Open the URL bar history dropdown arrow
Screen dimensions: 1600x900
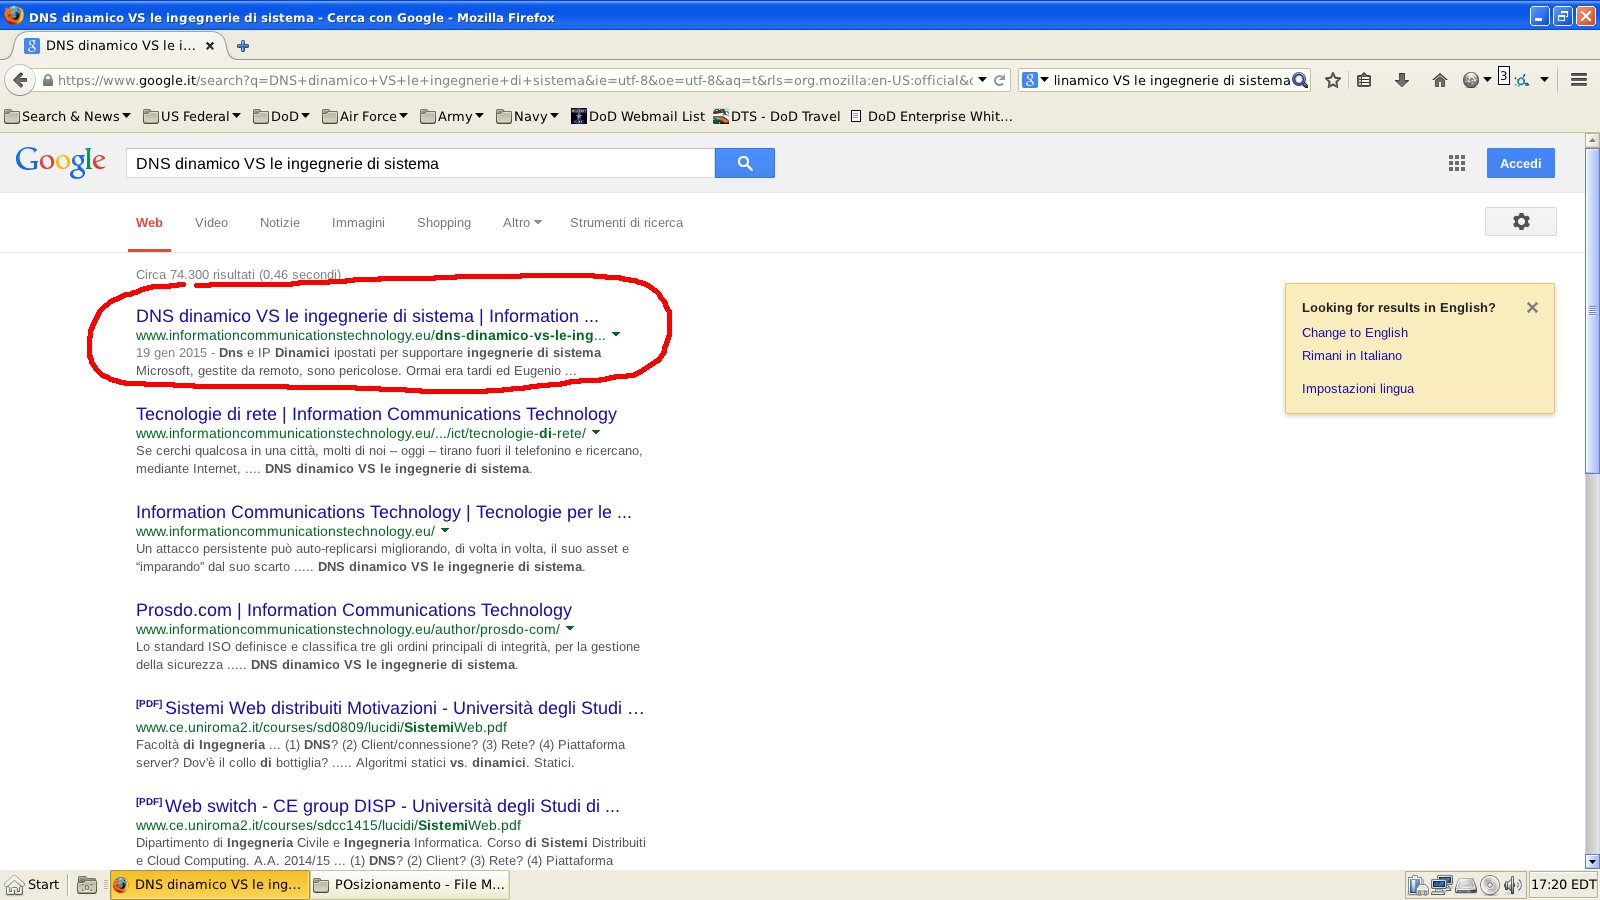point(982,80)
